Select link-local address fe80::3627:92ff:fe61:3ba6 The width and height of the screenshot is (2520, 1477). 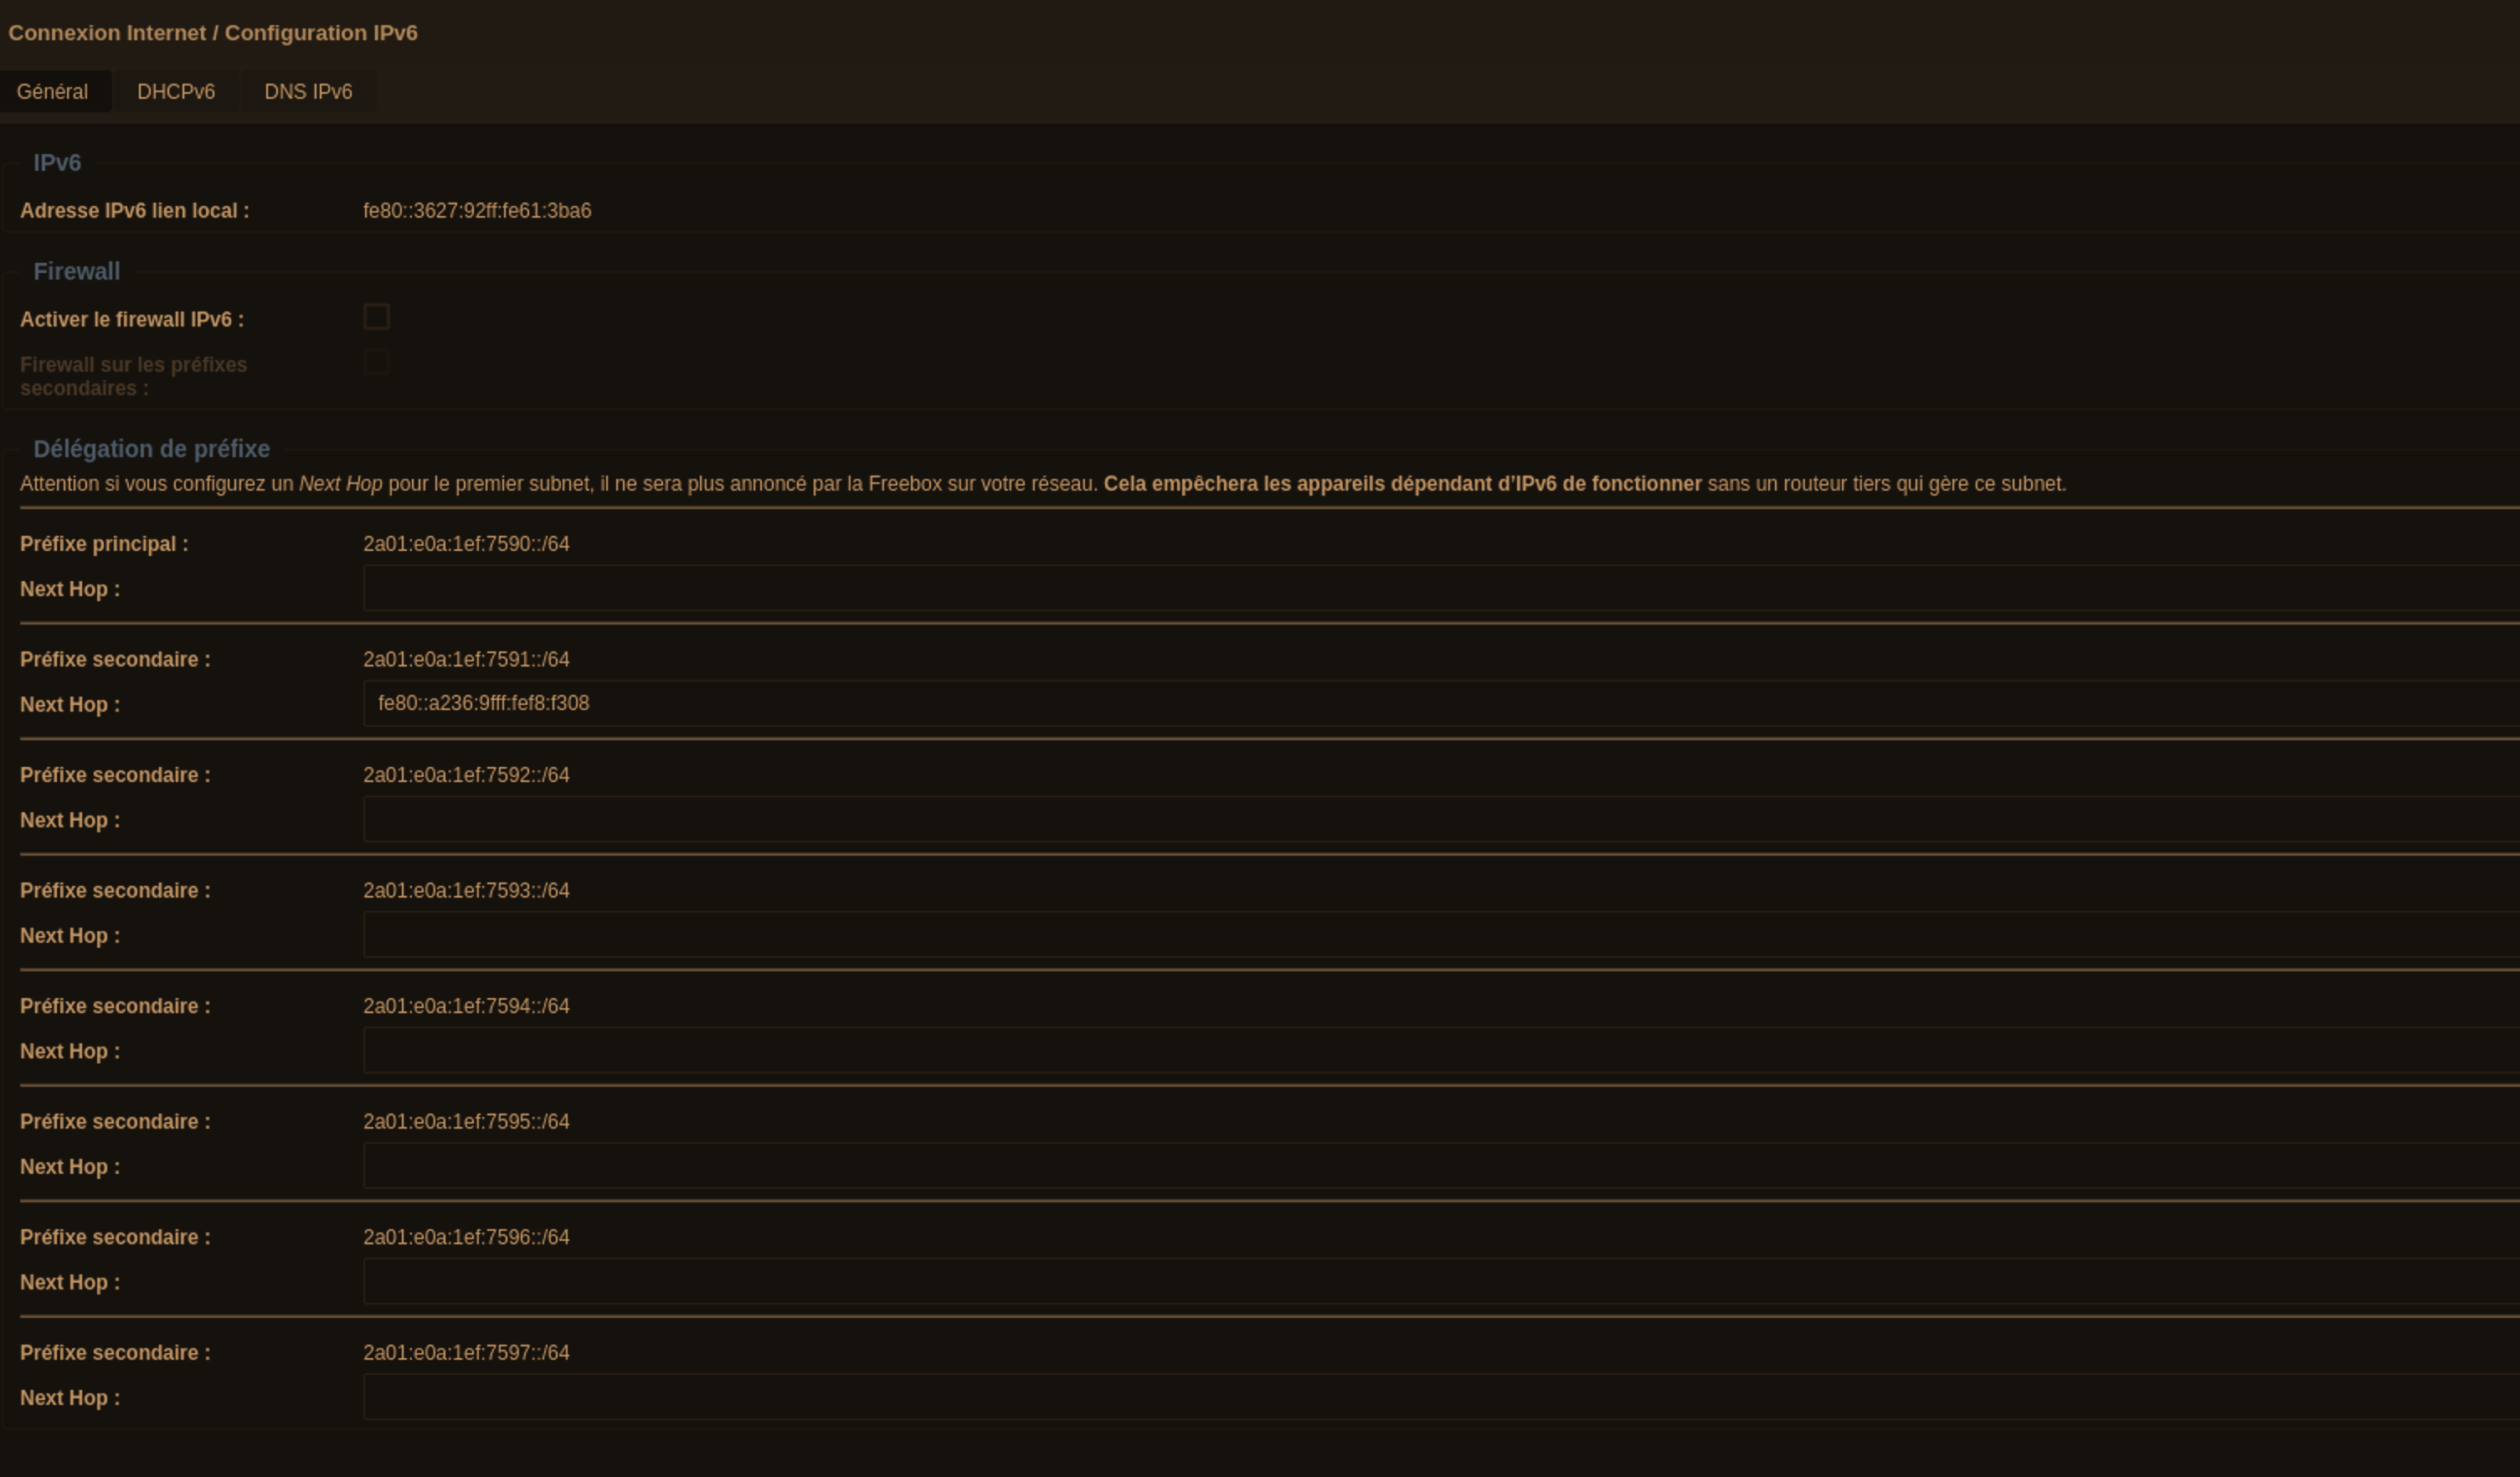tap(477, 211)
